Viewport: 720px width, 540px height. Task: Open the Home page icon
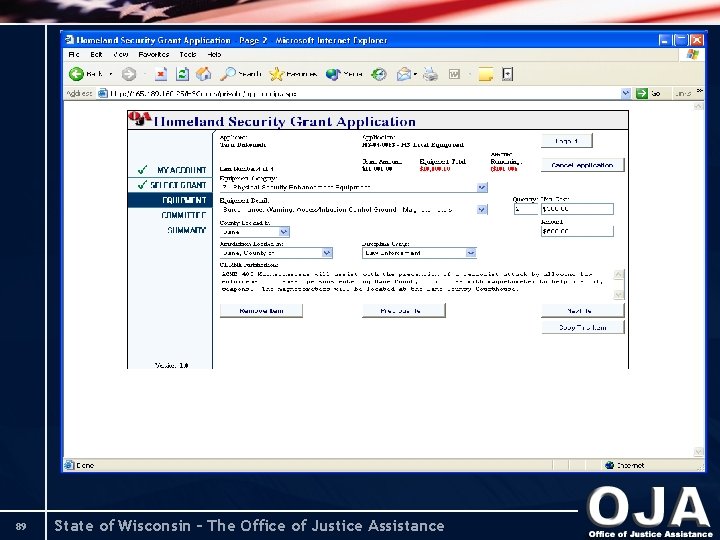pyautogui.click(x=203, y=73)
